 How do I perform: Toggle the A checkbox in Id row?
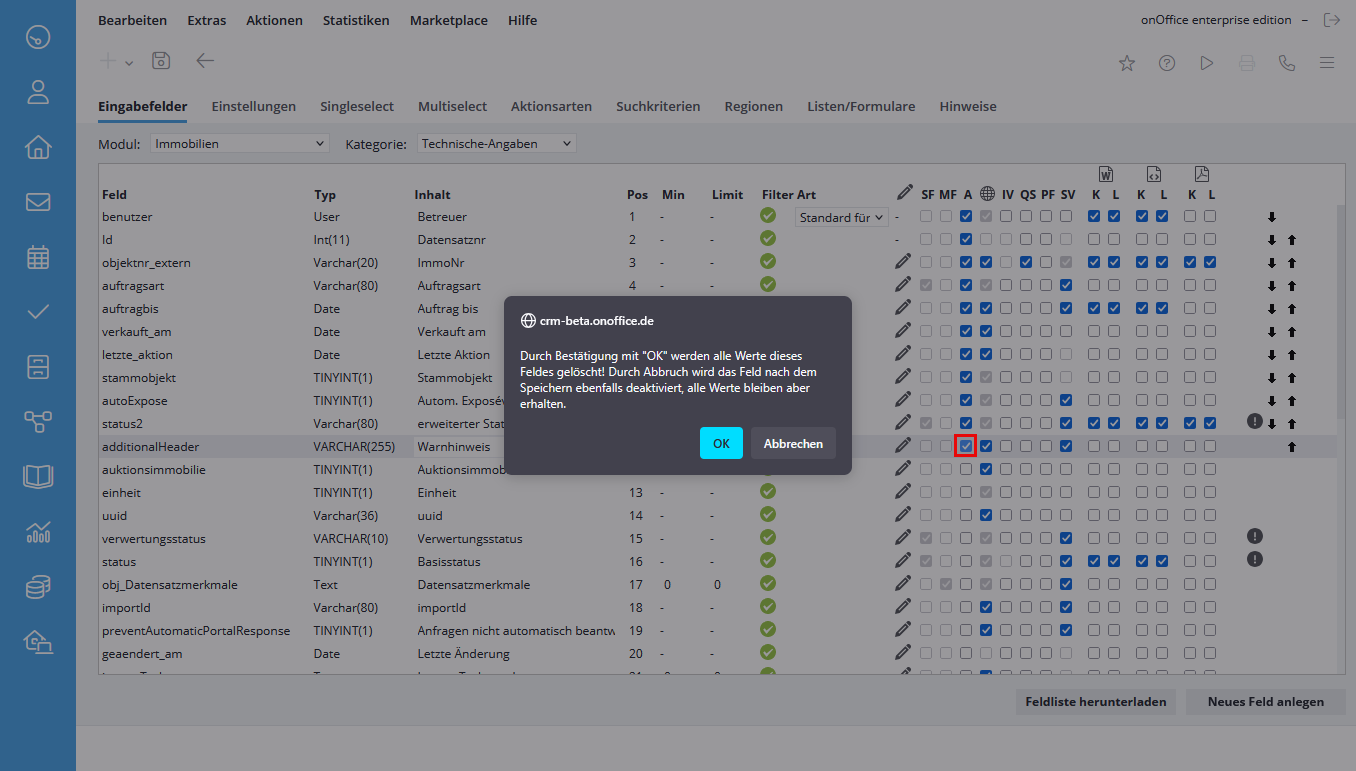[x=966, y=239]
